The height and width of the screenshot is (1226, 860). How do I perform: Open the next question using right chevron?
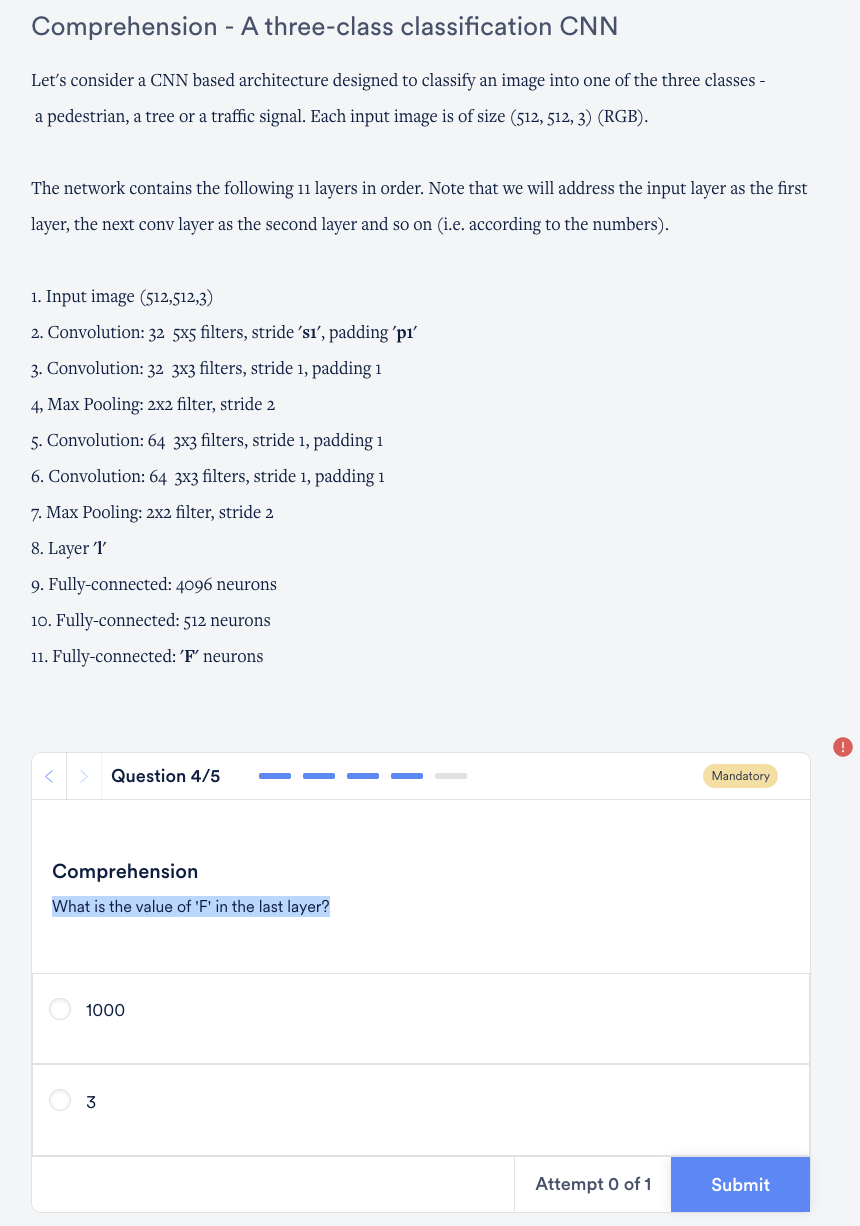[x=84, y=776]
